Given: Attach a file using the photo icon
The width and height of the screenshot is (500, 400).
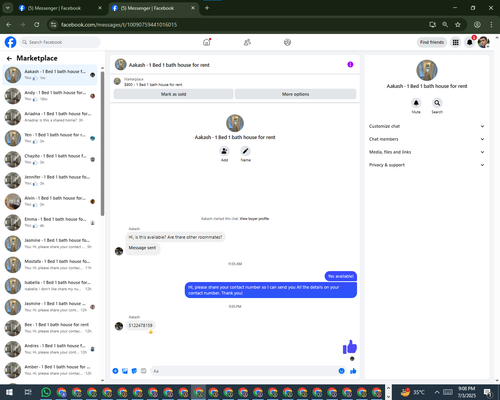Looking at the screenshot, I should click(x=125, y=371).
